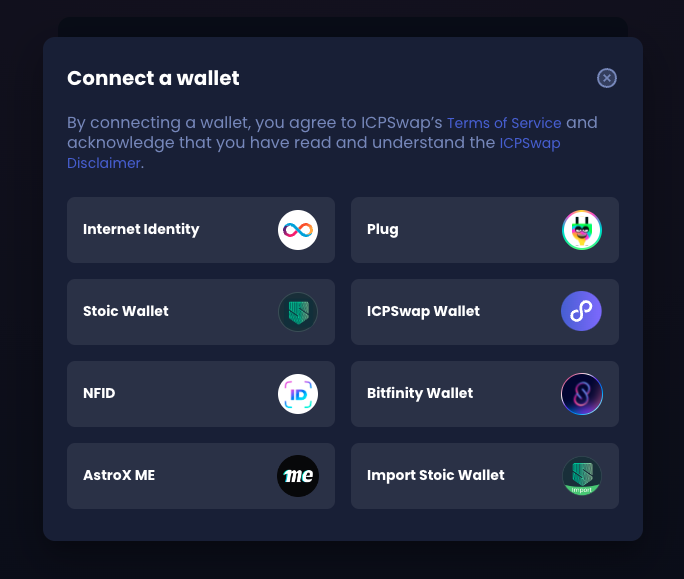
Task: Click the Stoic Wallet green shield icon
Action: (x=298, y=312)
